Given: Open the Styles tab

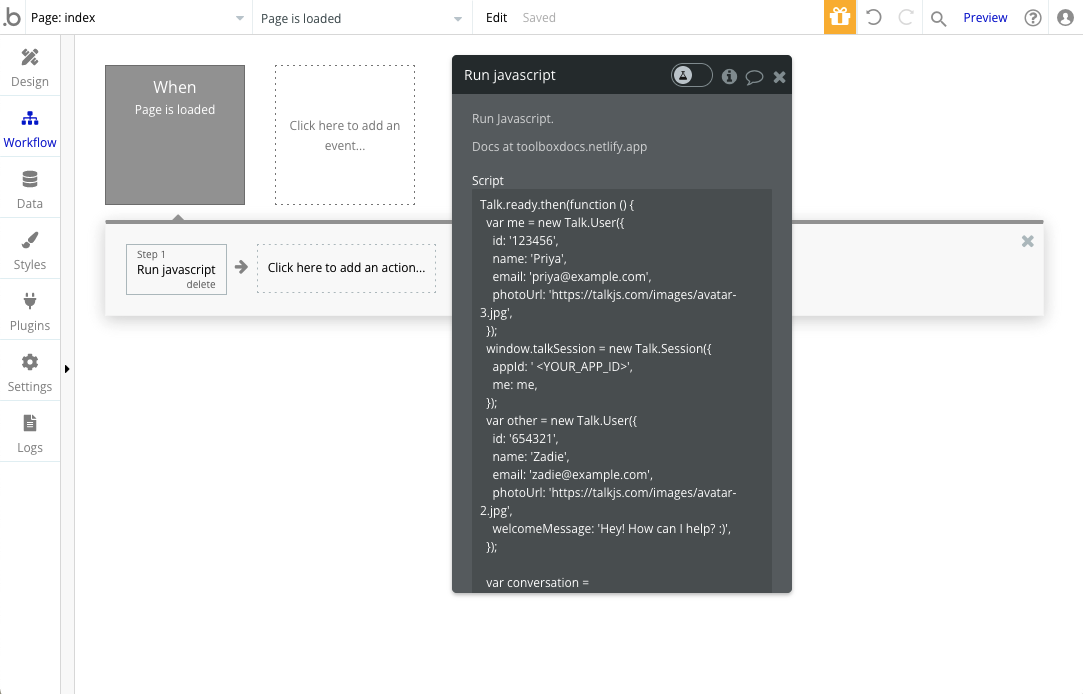Looking at the screenshot, I should [x=30, y=251].
